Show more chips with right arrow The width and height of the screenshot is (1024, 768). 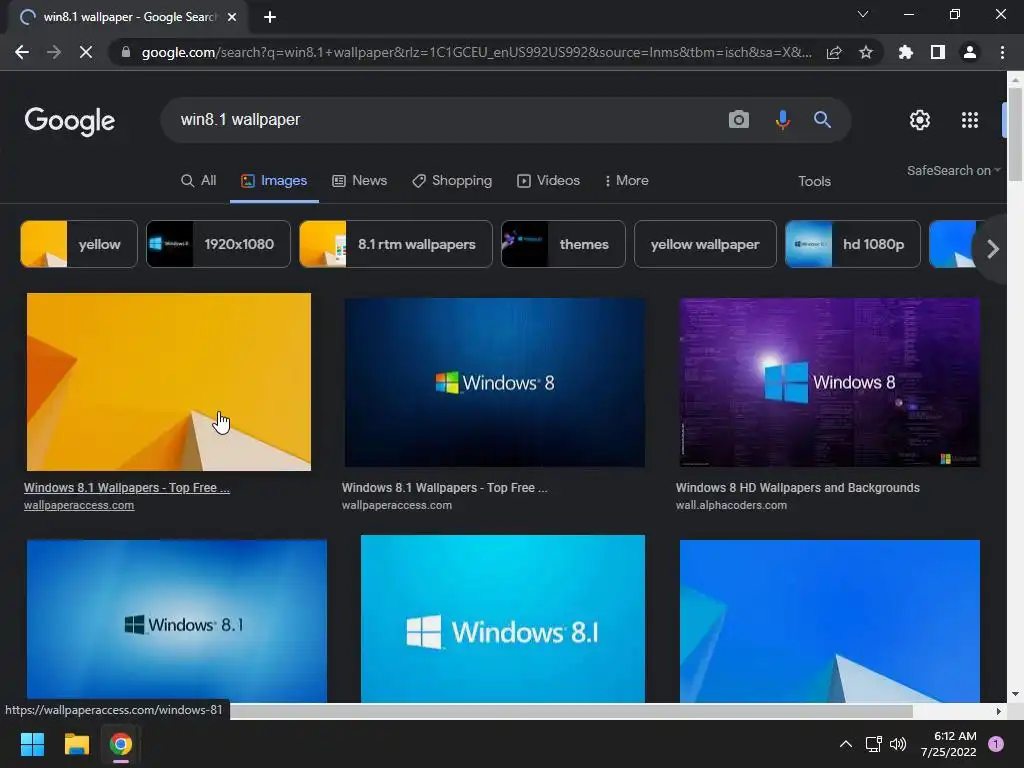click(993, 249)
